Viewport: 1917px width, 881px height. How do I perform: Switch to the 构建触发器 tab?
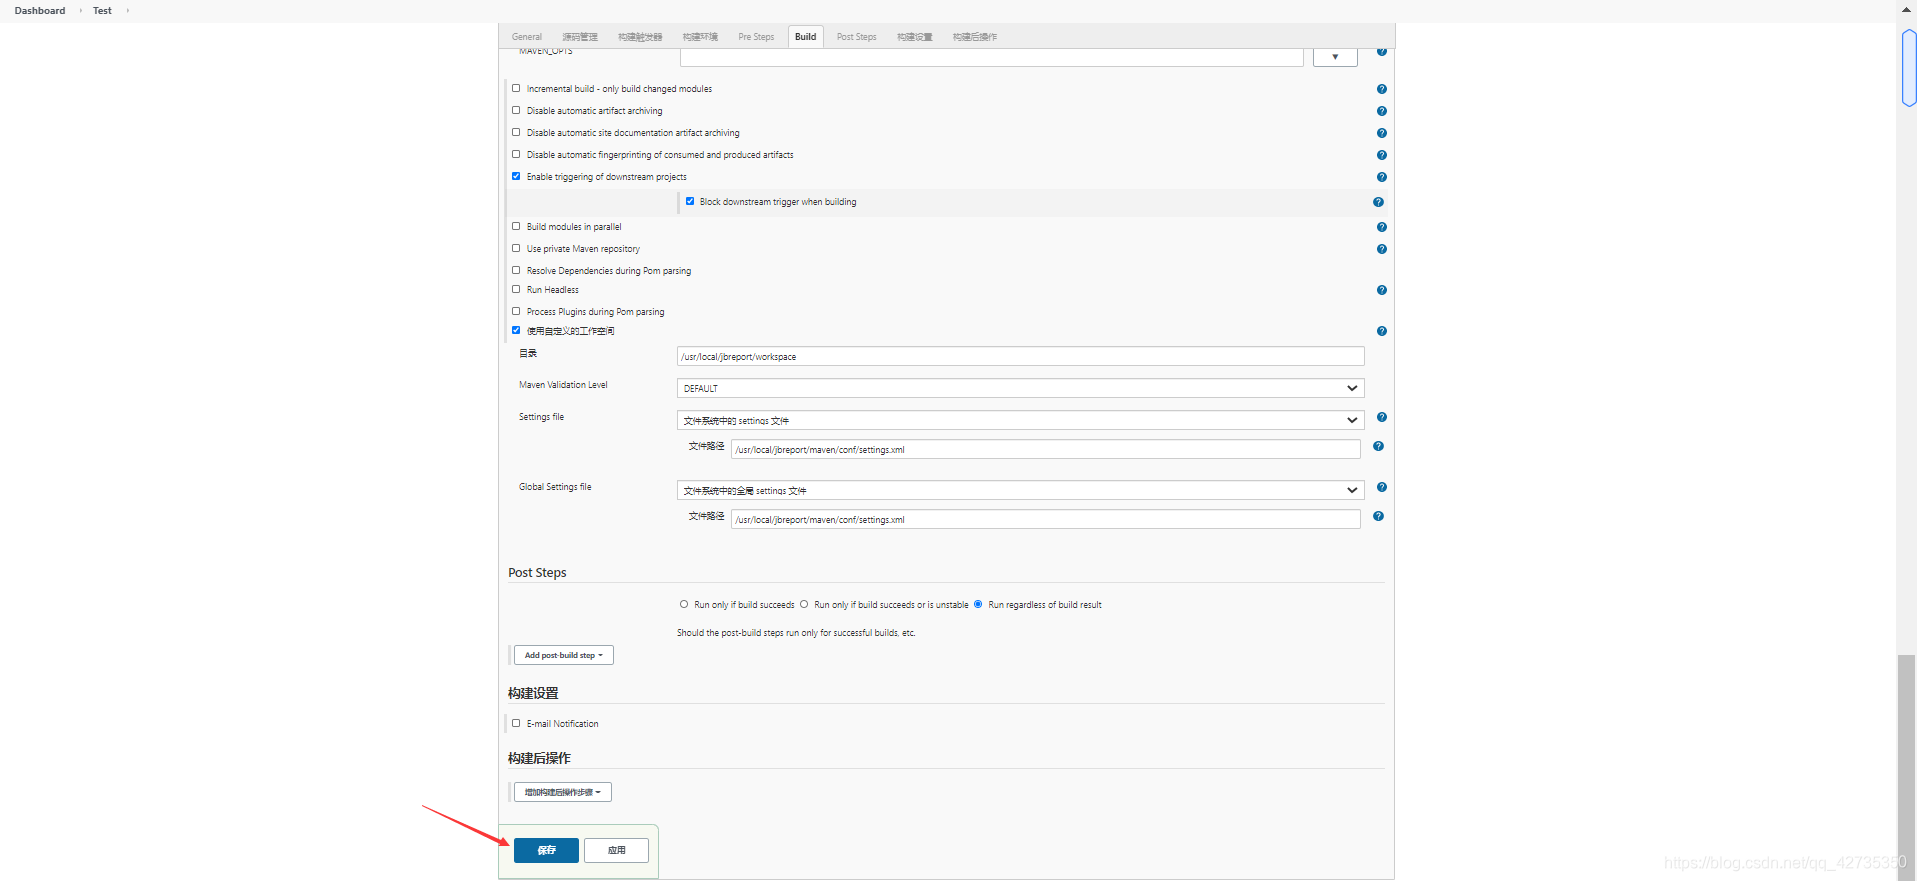pos(640,37)
